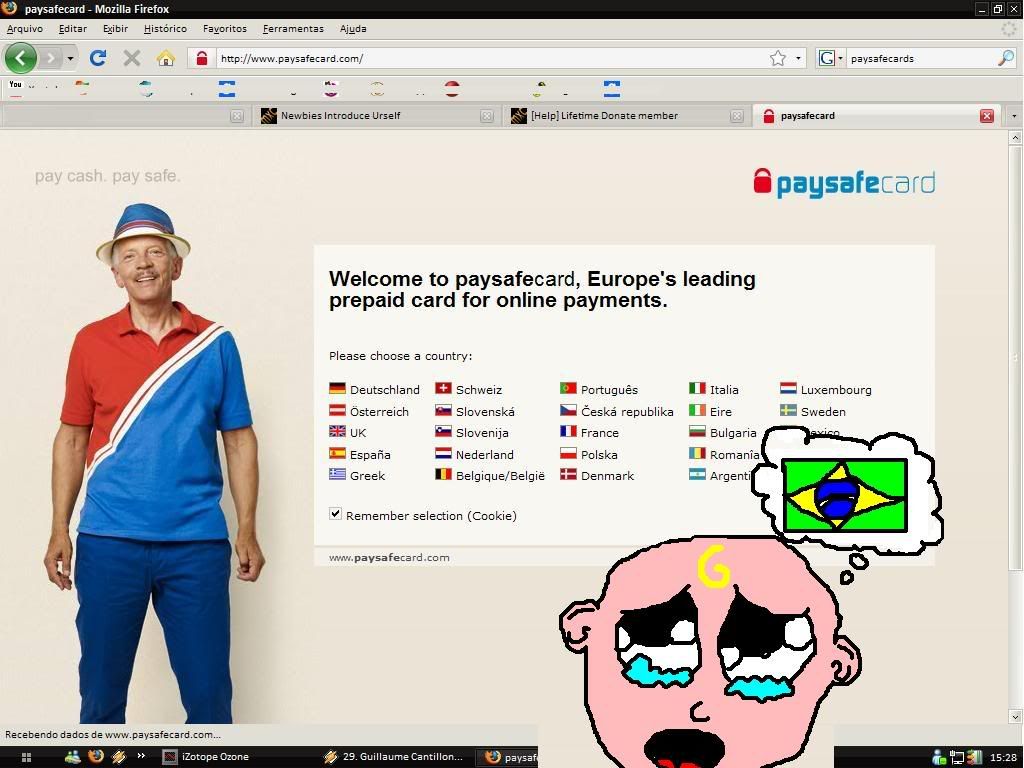Click the Stop loading icon
The width and height of the screenshot is (1024, 768).
point(131,58)
